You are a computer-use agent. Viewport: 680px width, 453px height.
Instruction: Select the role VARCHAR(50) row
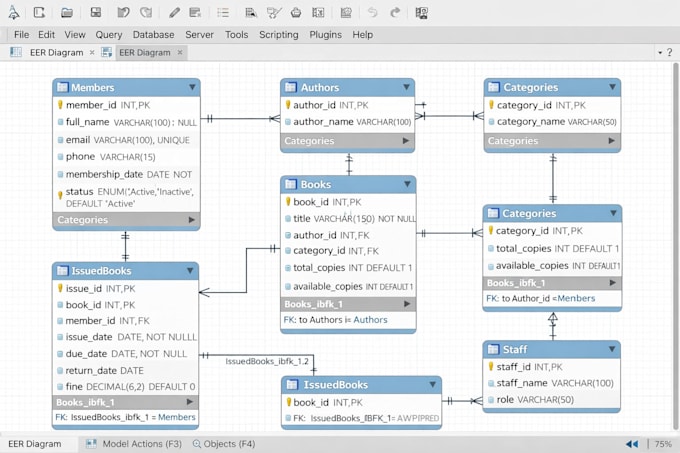click(552, 400)
